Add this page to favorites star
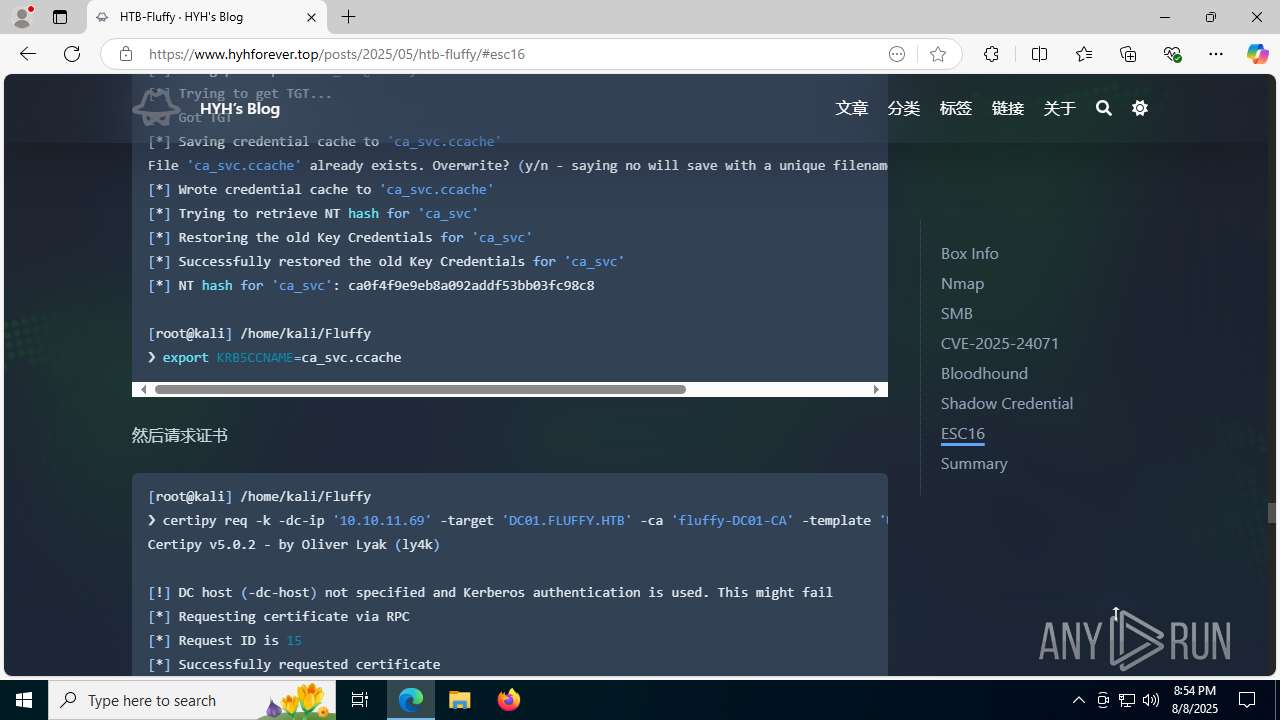 coord(938,54)
